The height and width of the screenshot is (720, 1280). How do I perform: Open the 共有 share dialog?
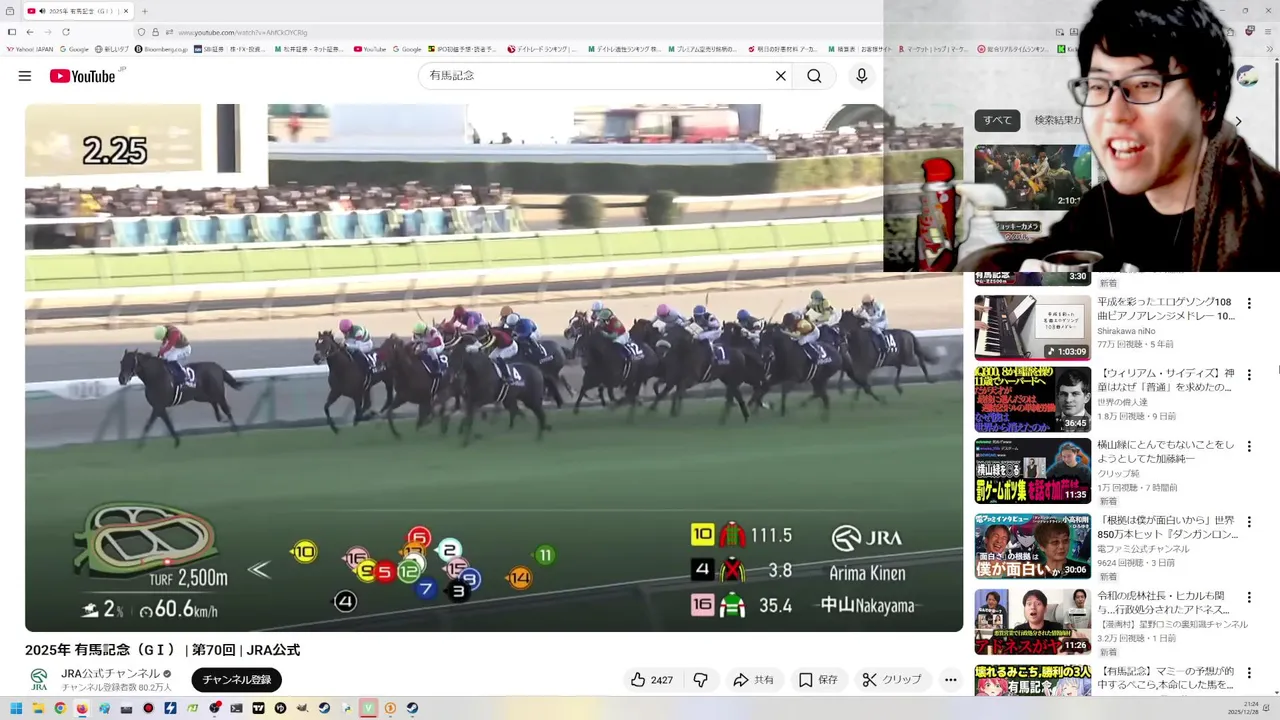[x=753, y=680]
